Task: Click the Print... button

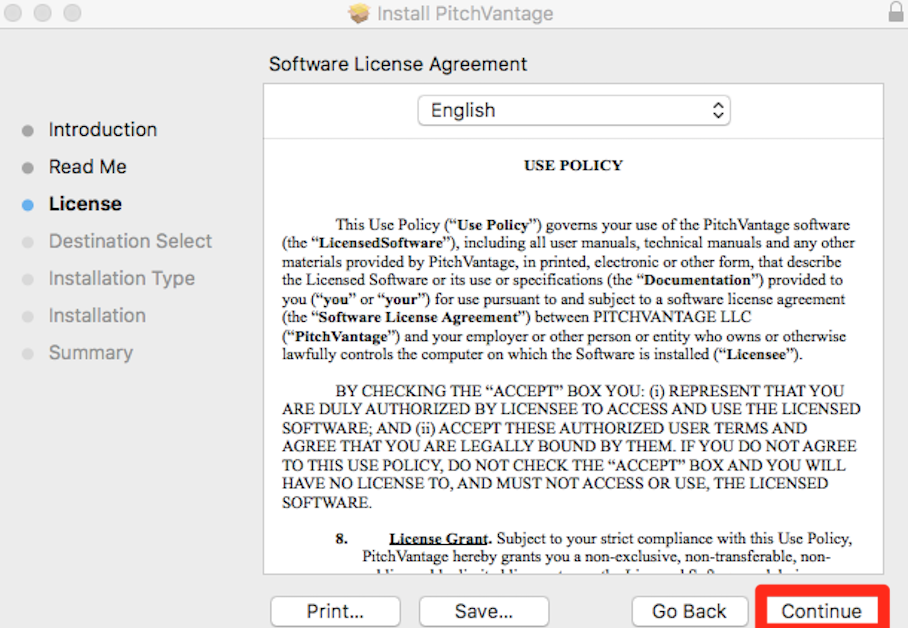Action: tap(335, 611)
